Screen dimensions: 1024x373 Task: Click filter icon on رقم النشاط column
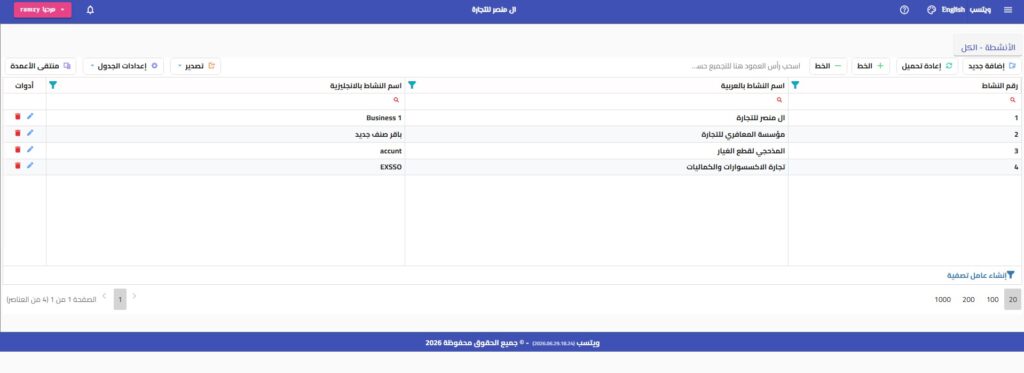pyautogui.click(x=795, y=85)
